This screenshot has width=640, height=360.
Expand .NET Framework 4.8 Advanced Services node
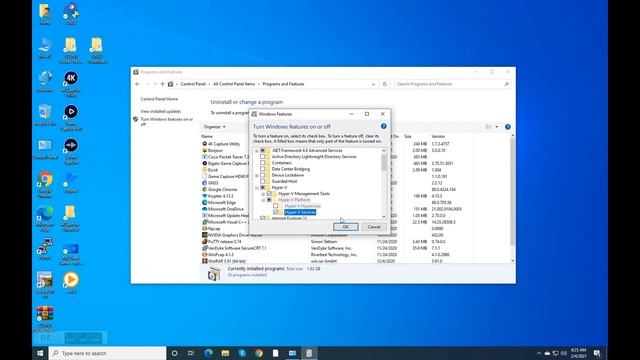[257, 151]
